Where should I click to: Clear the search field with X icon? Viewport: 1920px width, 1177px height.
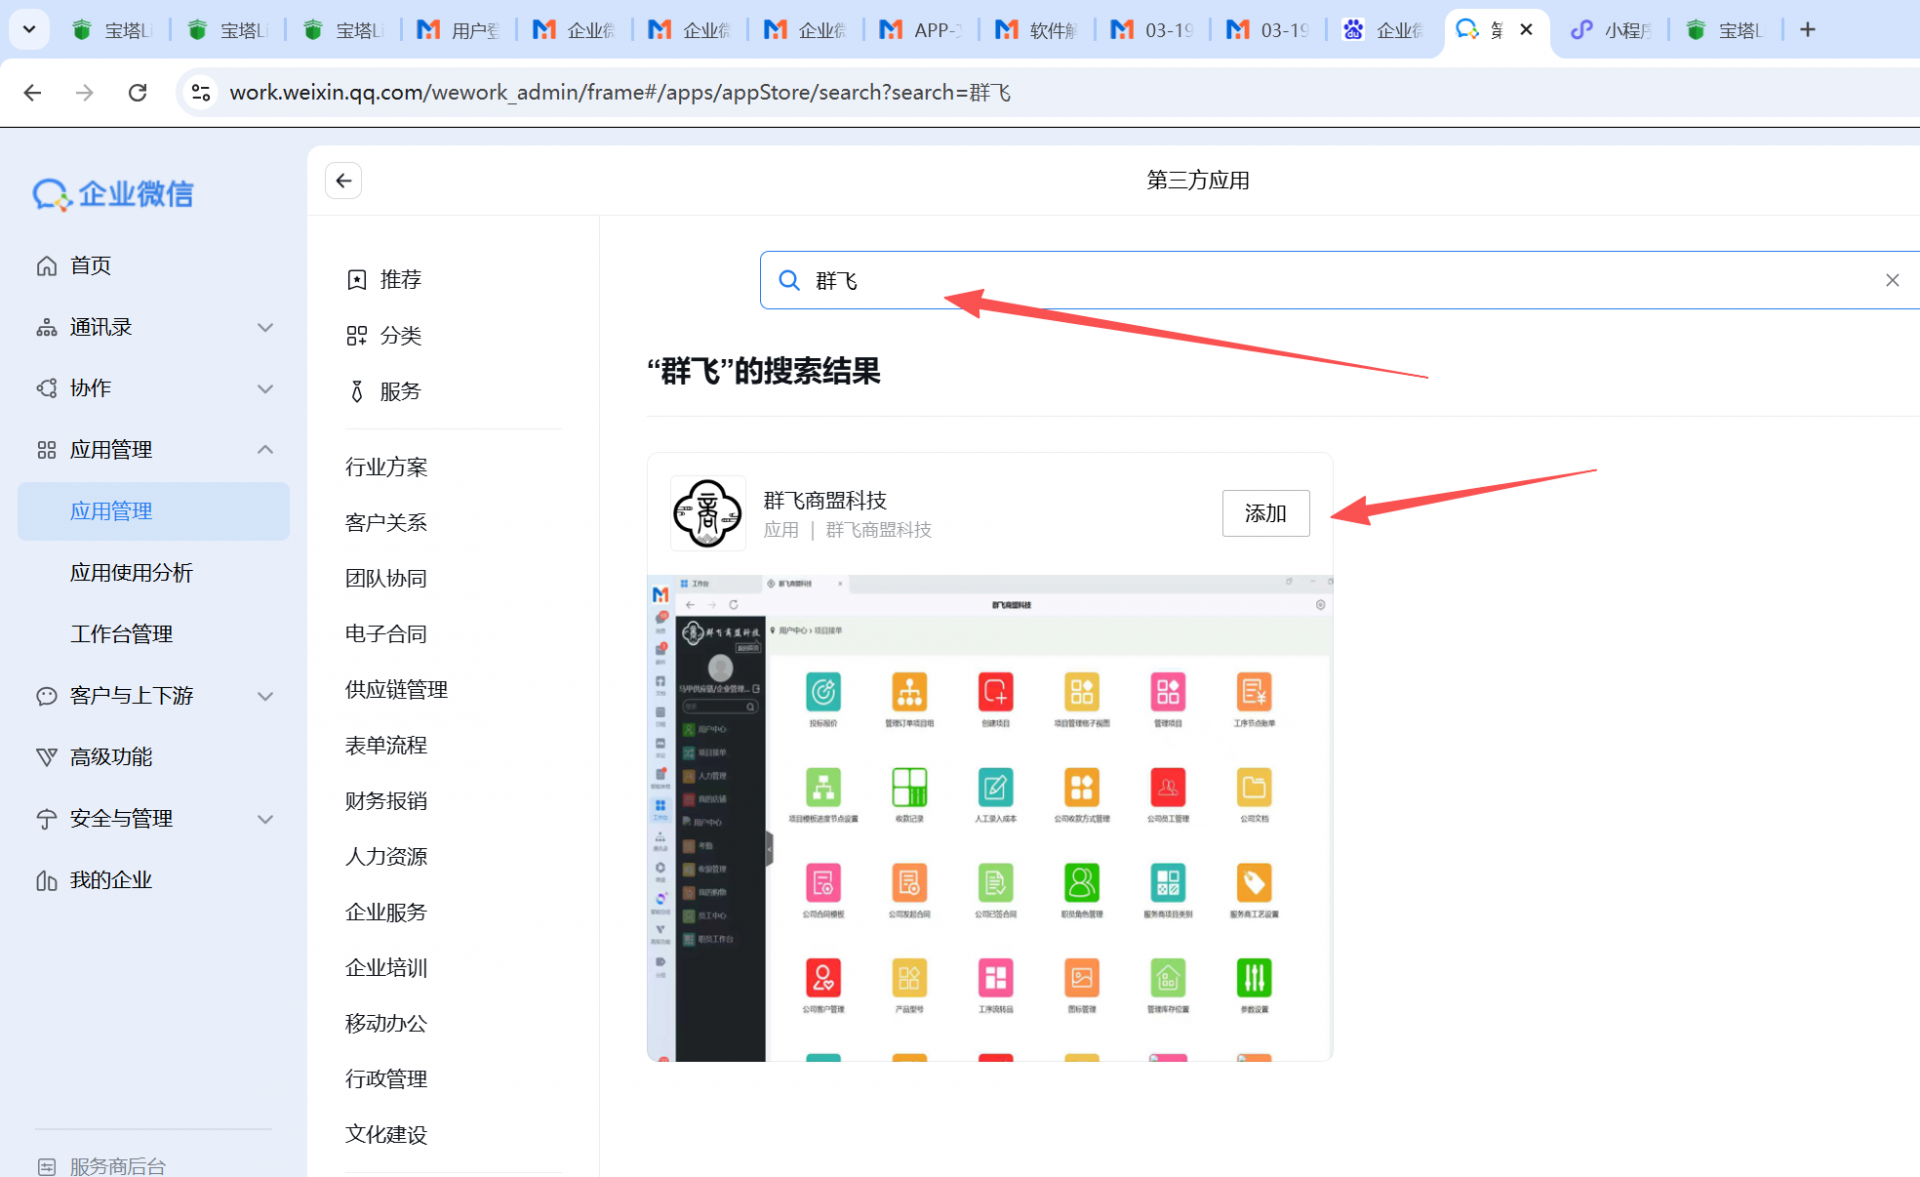(x=1891, y=280)
